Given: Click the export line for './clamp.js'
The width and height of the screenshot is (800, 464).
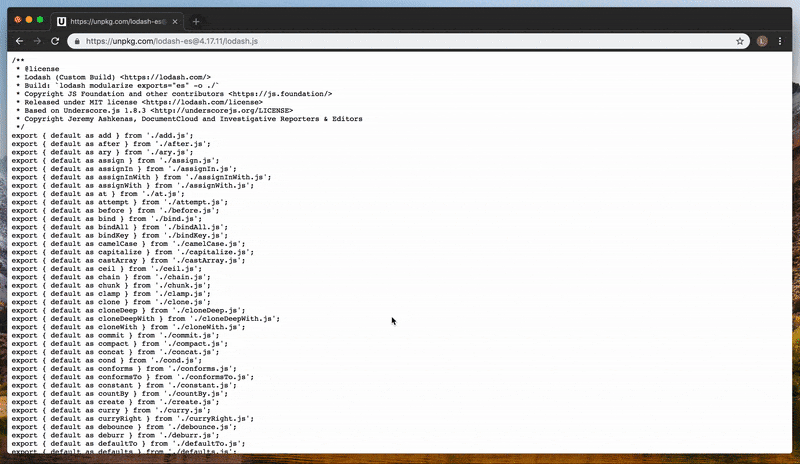Looking at the screenshot, I should tap(111, 294).
